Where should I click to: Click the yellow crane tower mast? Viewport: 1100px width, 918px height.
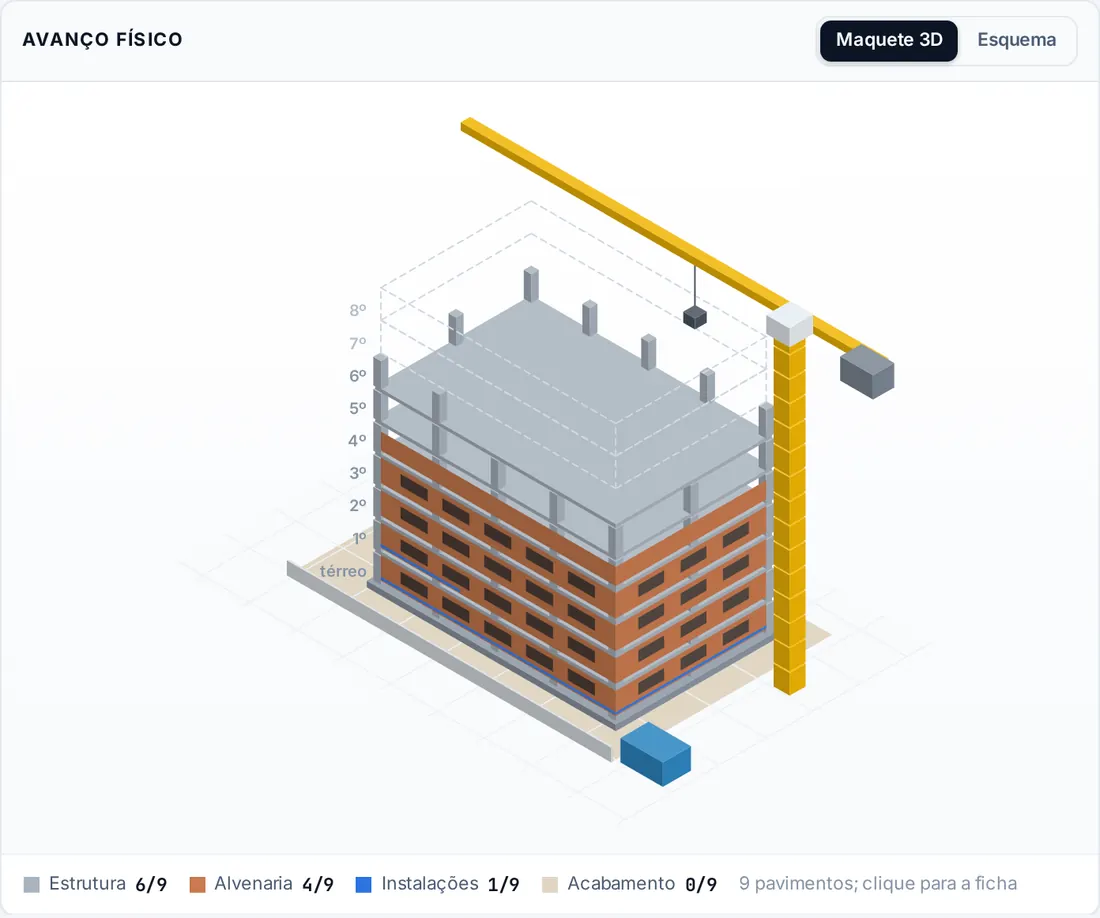point(789,515)
